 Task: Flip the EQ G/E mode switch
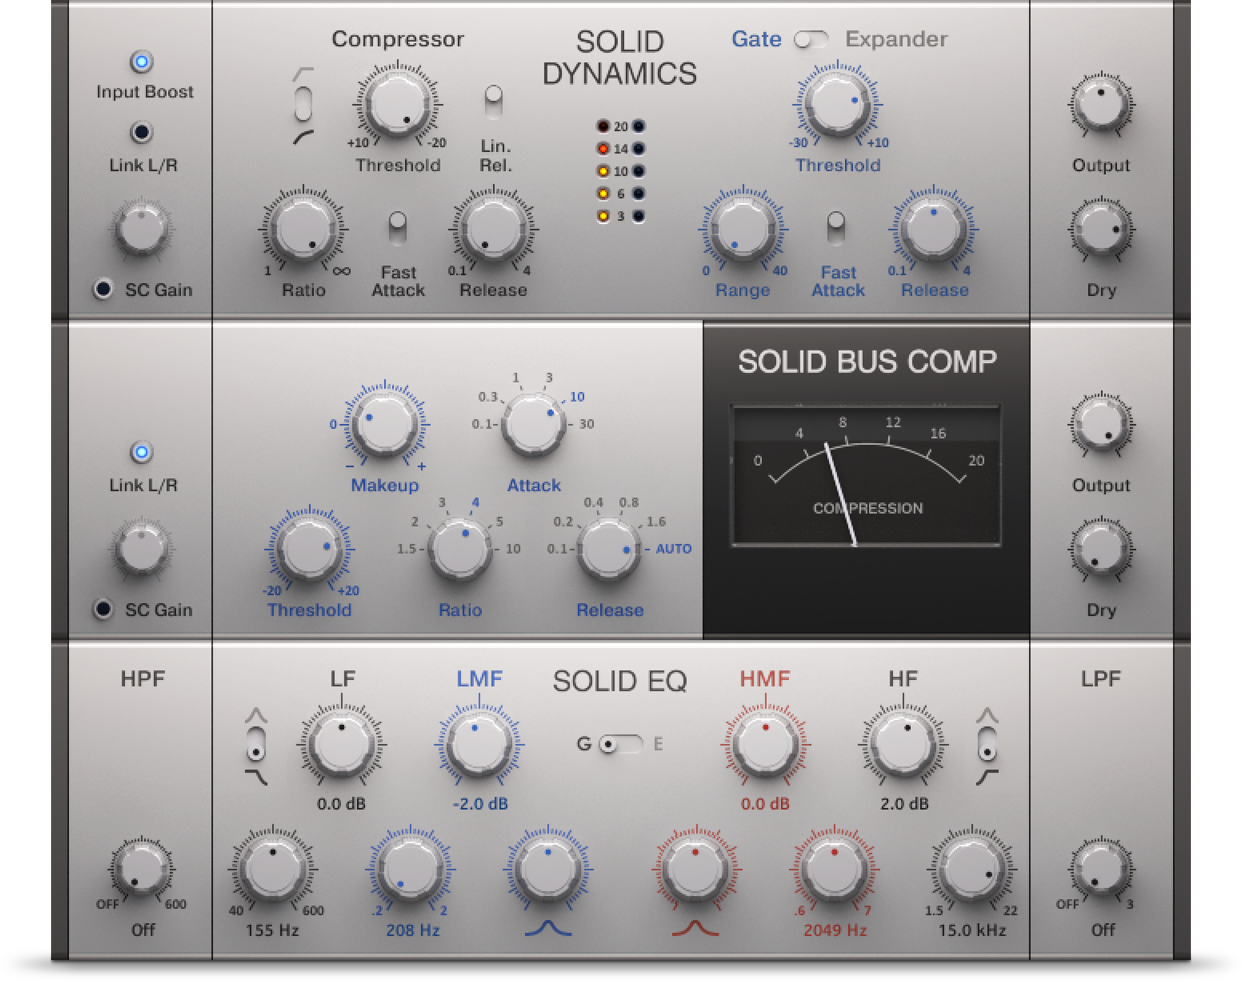[x=620, y=744]
